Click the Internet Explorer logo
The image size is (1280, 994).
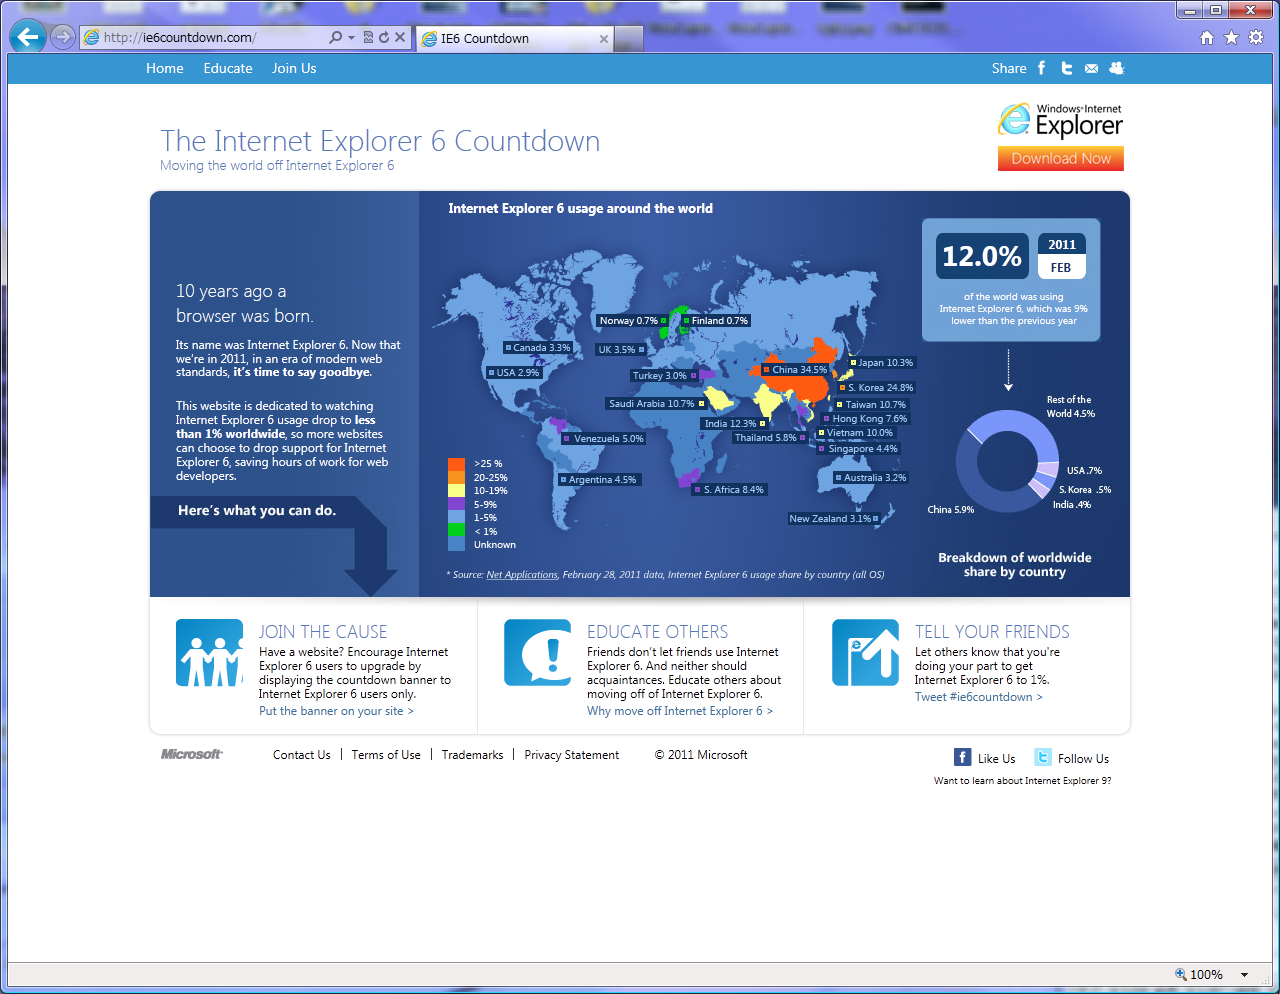click(x=1060, y=121)
